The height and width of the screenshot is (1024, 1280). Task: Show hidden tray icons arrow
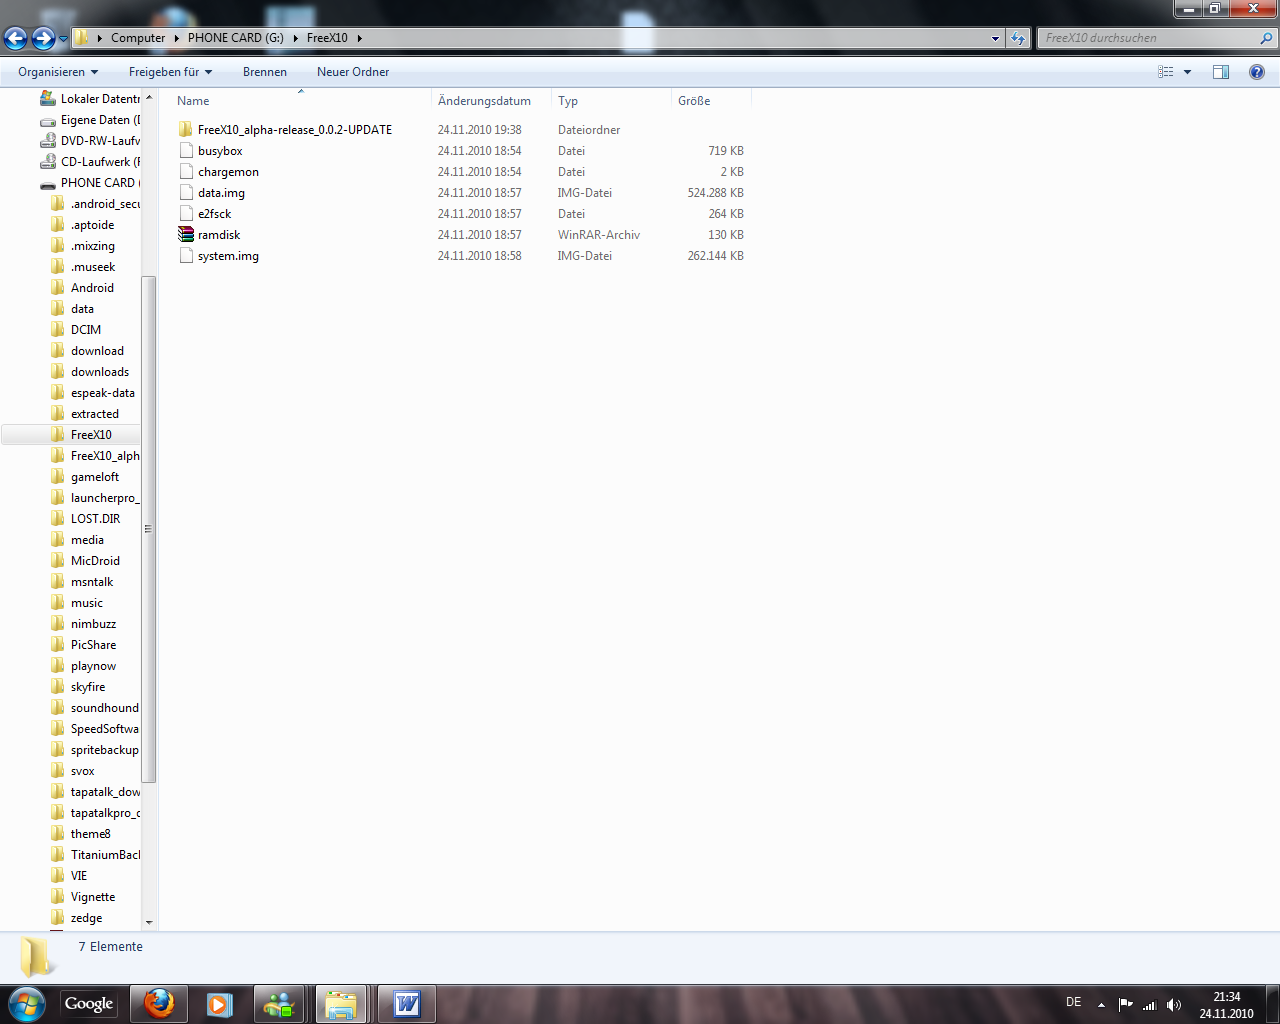click(x=1101, y=1005)
